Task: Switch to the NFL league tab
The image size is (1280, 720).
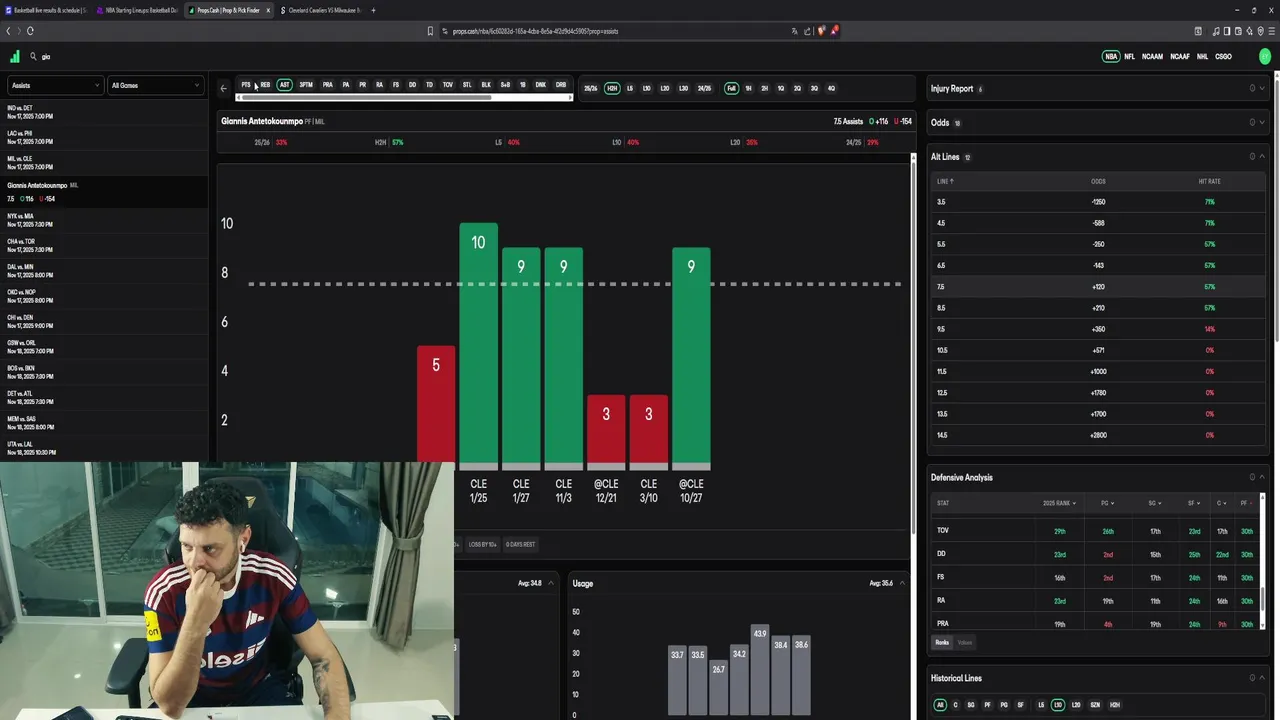Action: tap(1130, 57)
